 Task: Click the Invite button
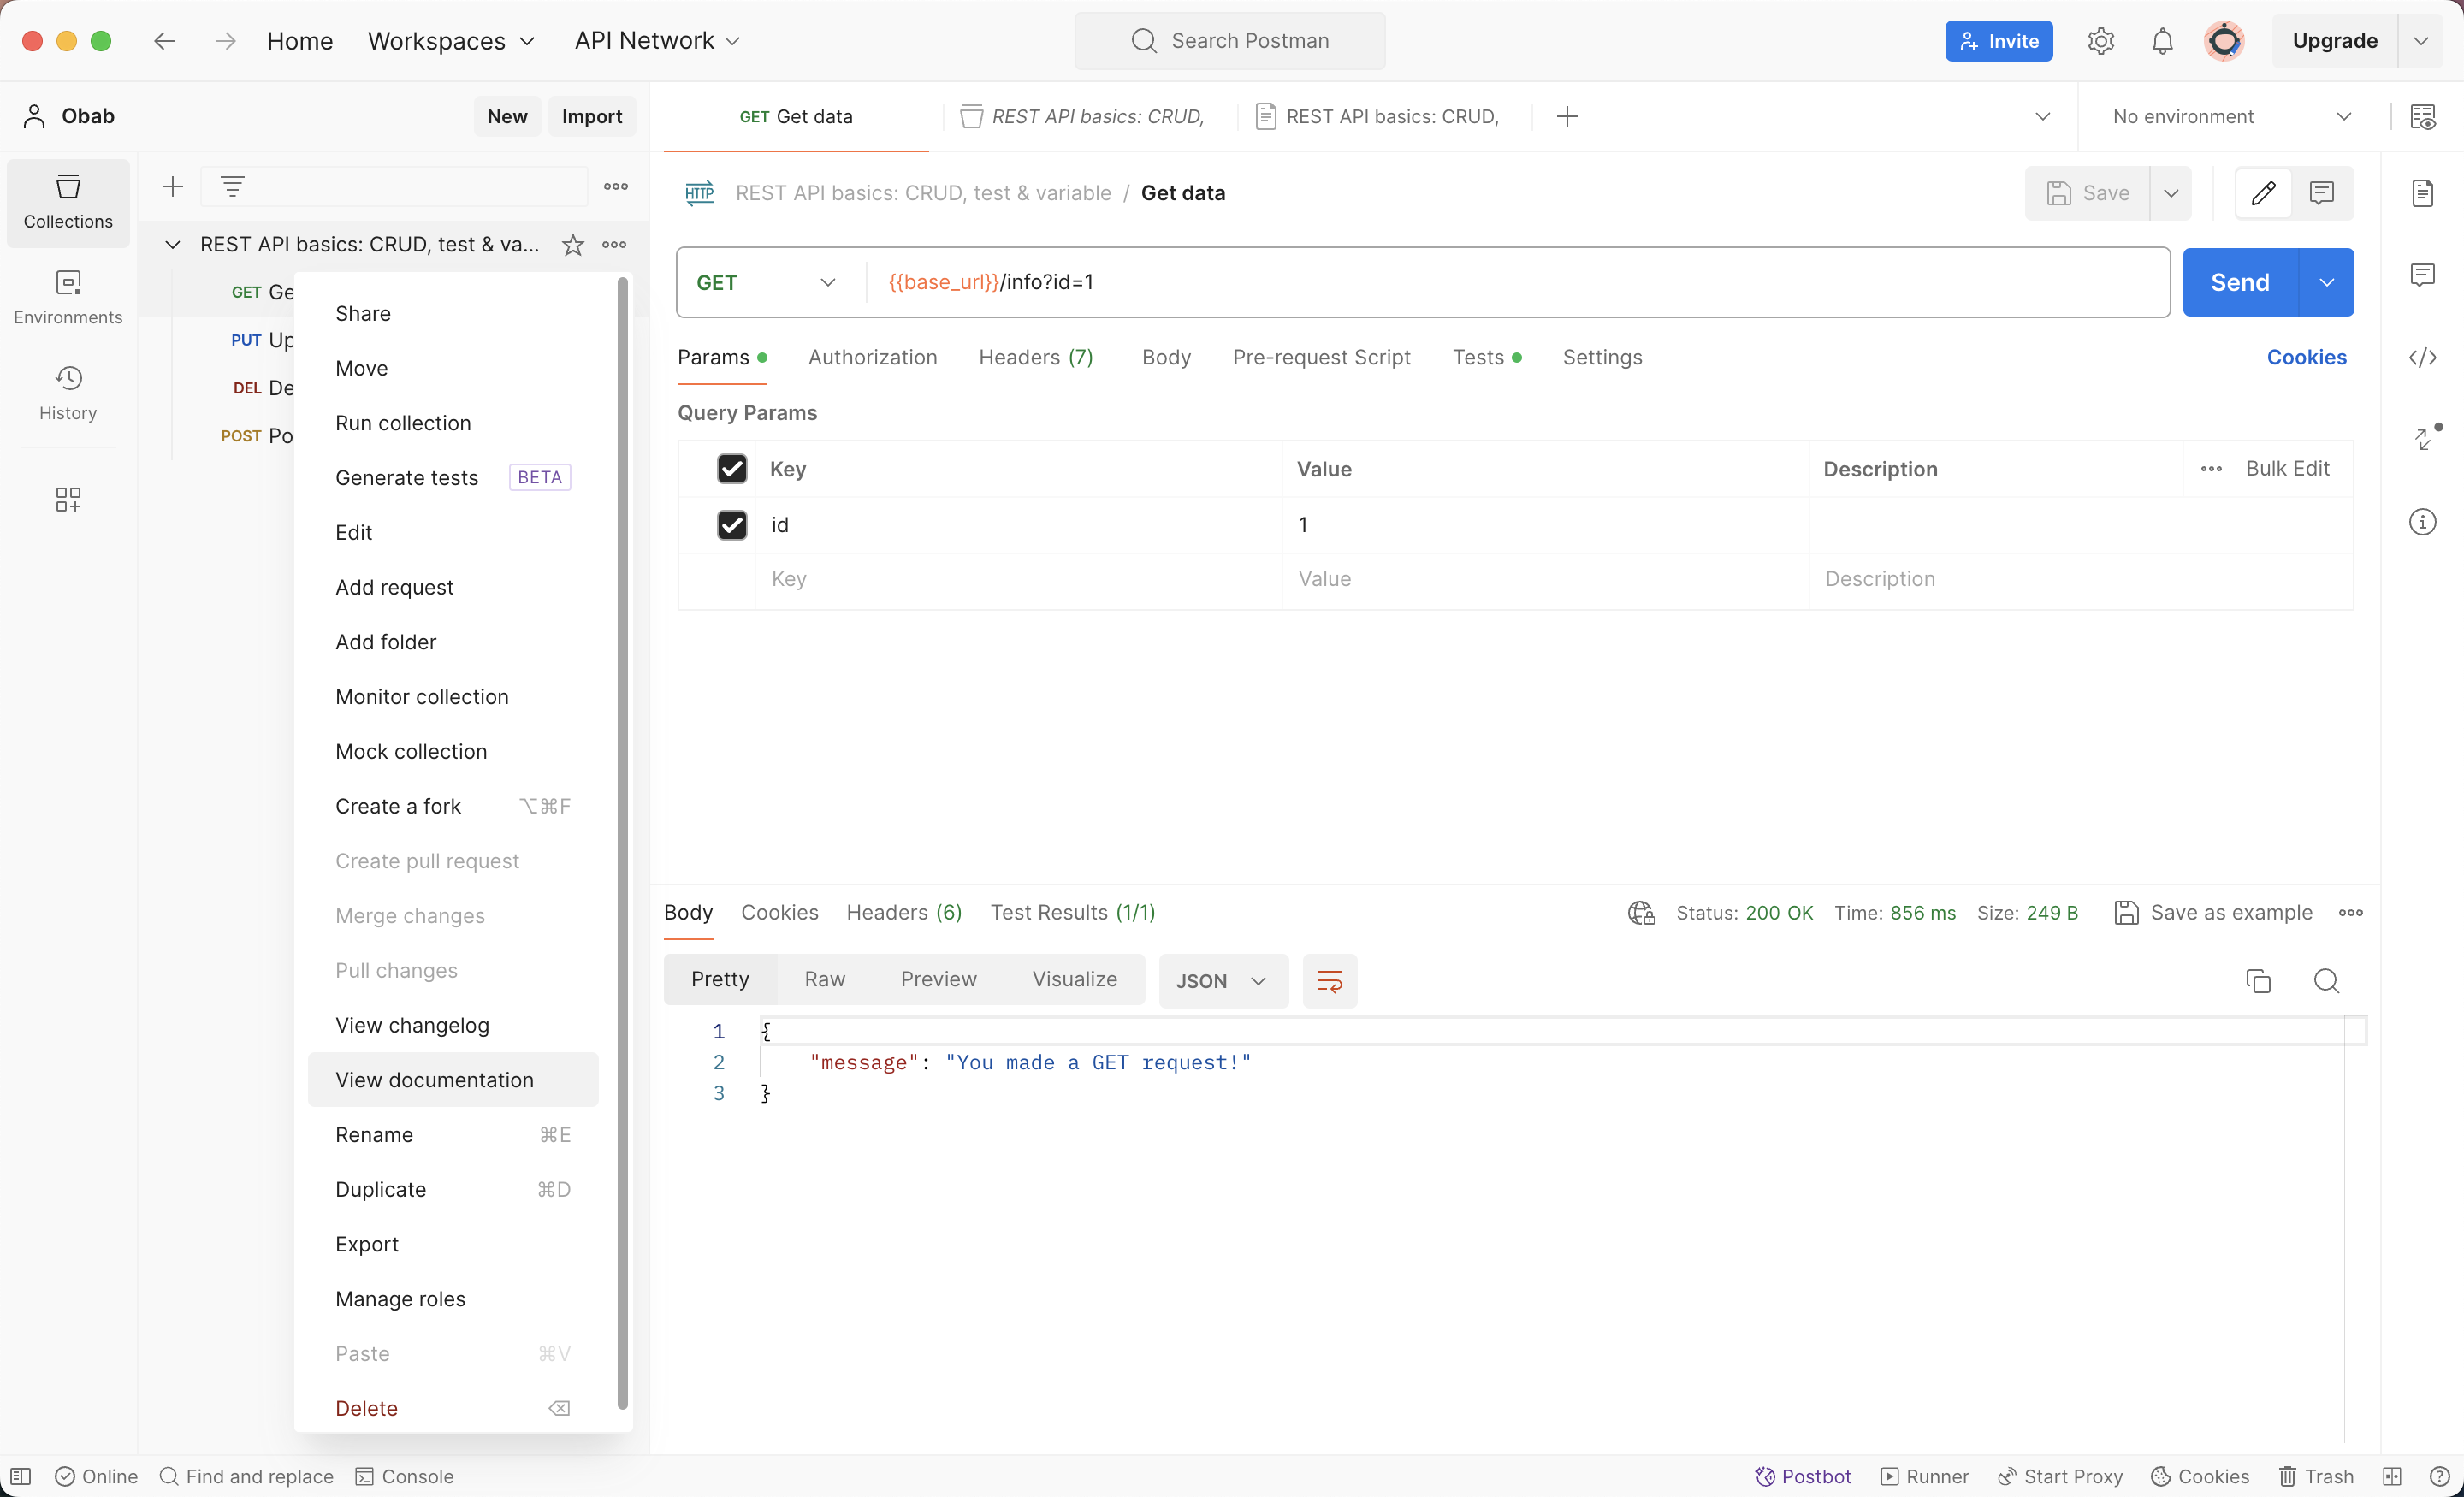coord(1999,41)
